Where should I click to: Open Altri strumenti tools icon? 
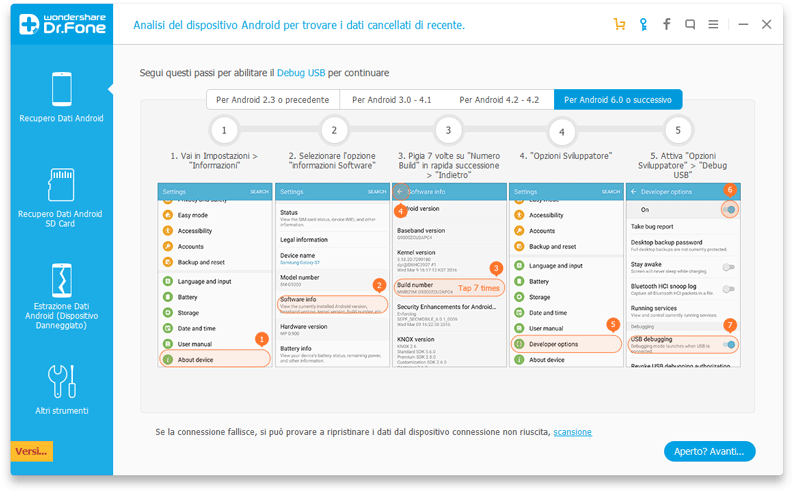pyautogui.click(x=62, y=381)
